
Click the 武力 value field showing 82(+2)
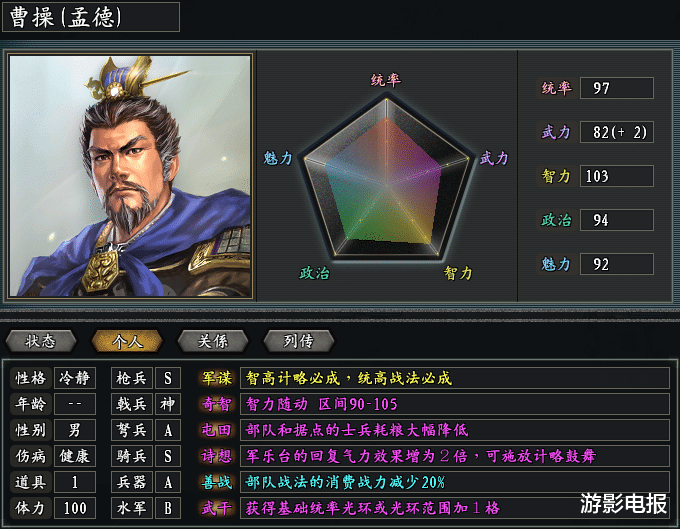[x=616, y=132]
